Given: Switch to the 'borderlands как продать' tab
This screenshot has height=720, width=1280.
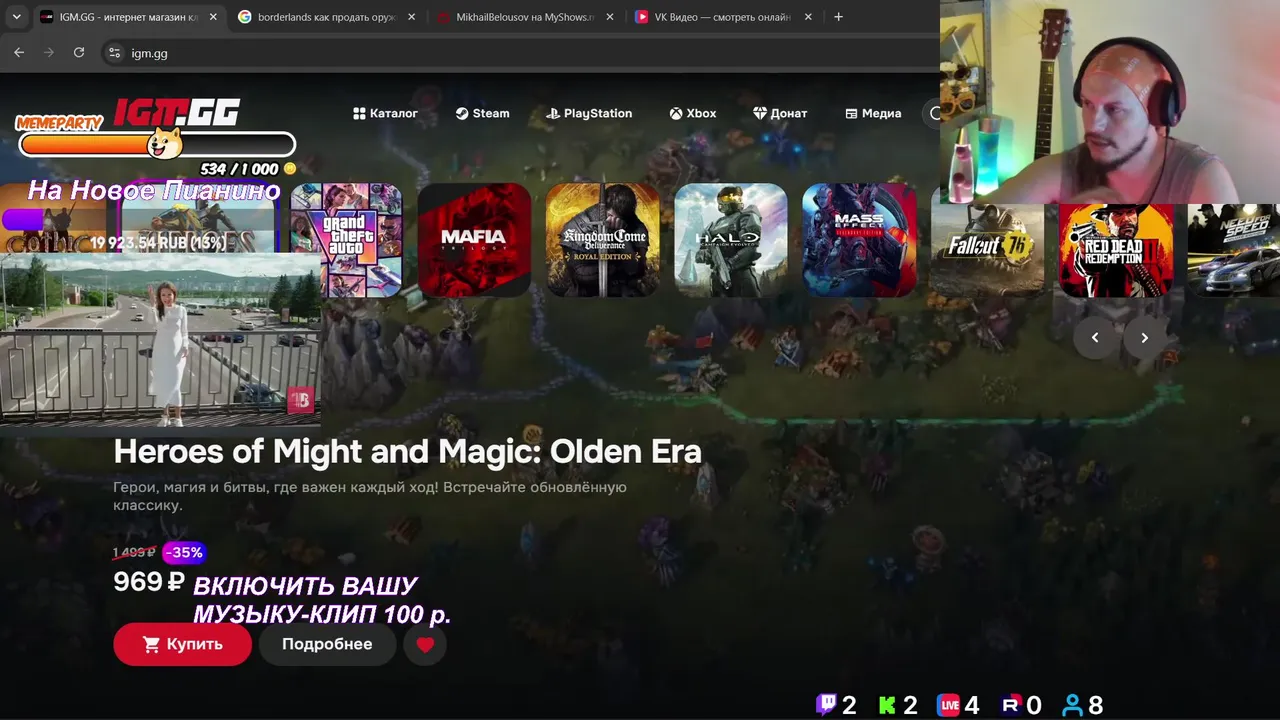Looking at the screenshot, I should click(x=327, y=17).
